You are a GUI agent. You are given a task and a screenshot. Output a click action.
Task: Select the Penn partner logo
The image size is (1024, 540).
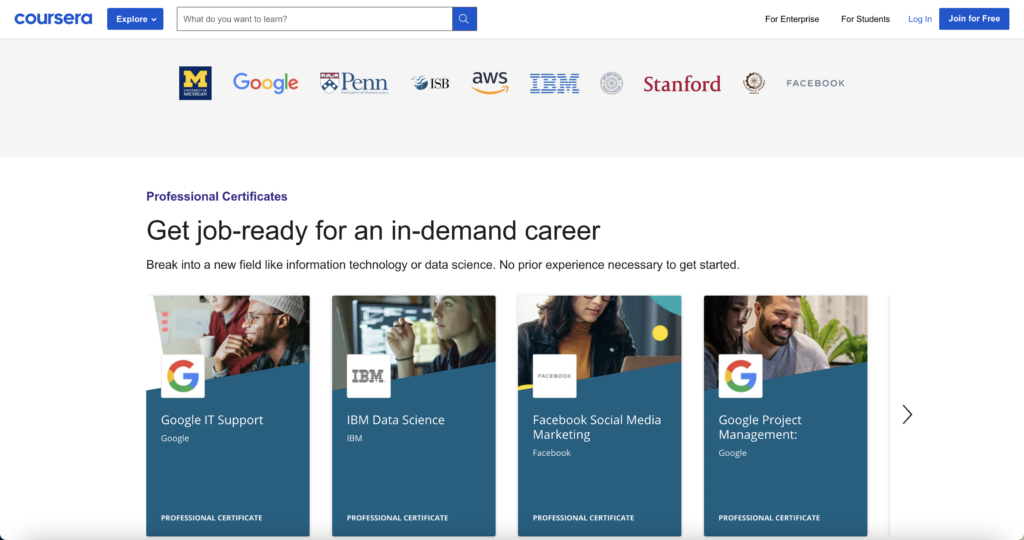[x=354, y=83]
